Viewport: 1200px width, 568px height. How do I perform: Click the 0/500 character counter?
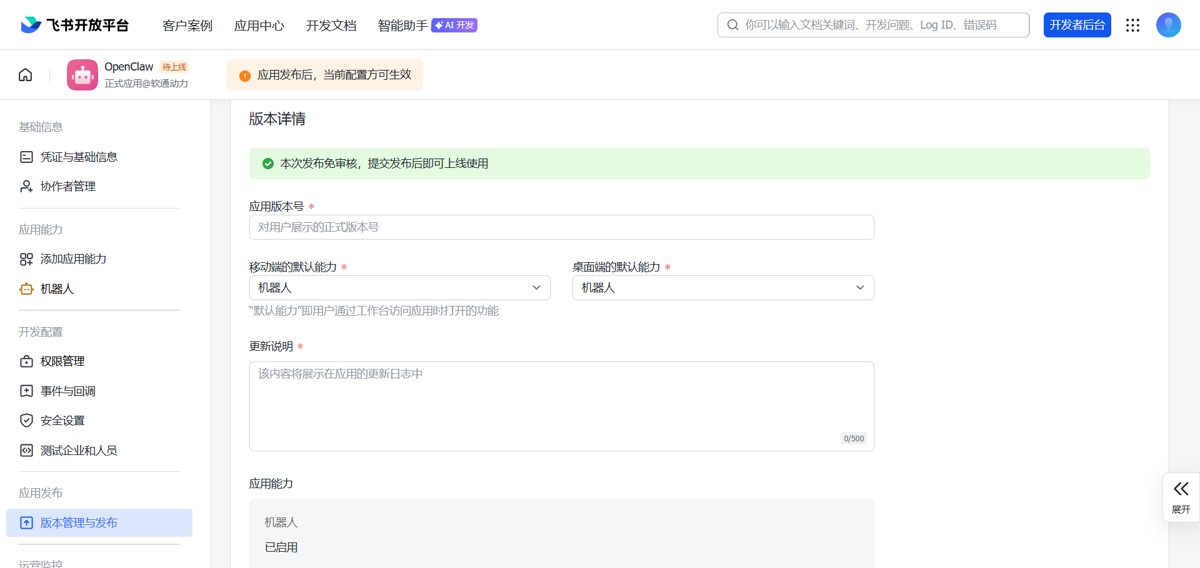[854, 439]
